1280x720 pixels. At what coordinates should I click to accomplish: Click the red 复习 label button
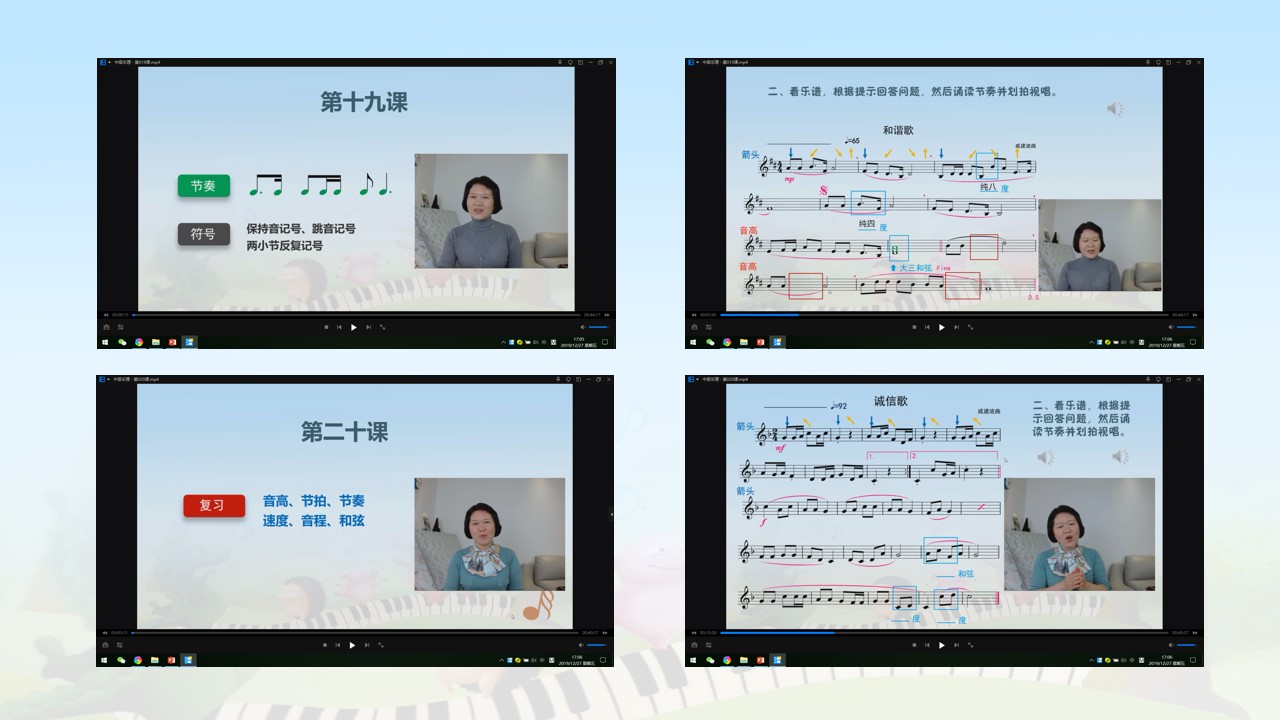[x=213, y=506]
